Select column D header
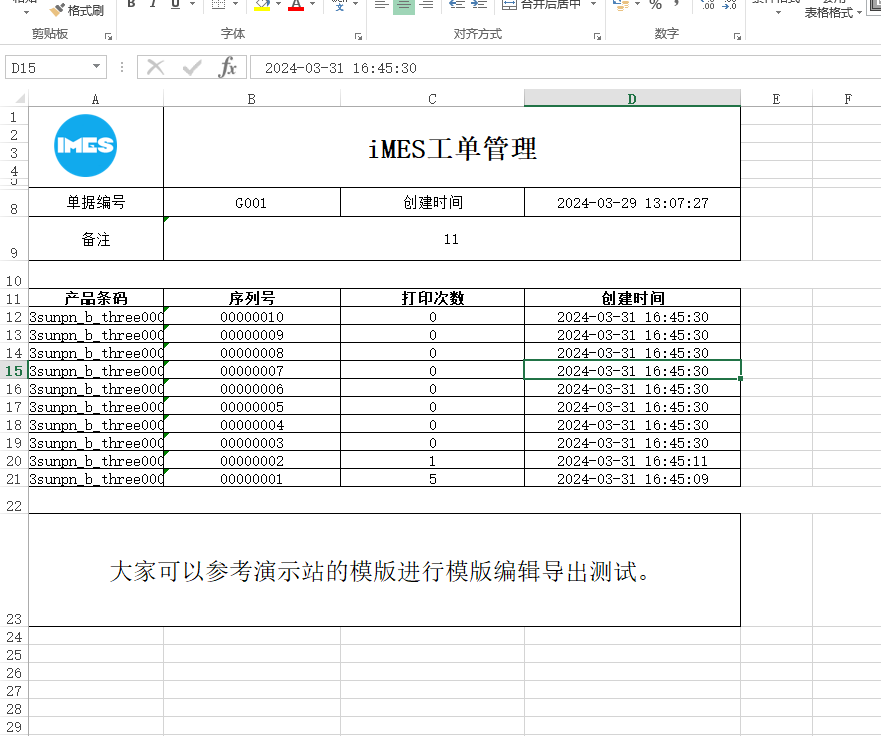Screen dimensions: 881x736 [632, 99]
